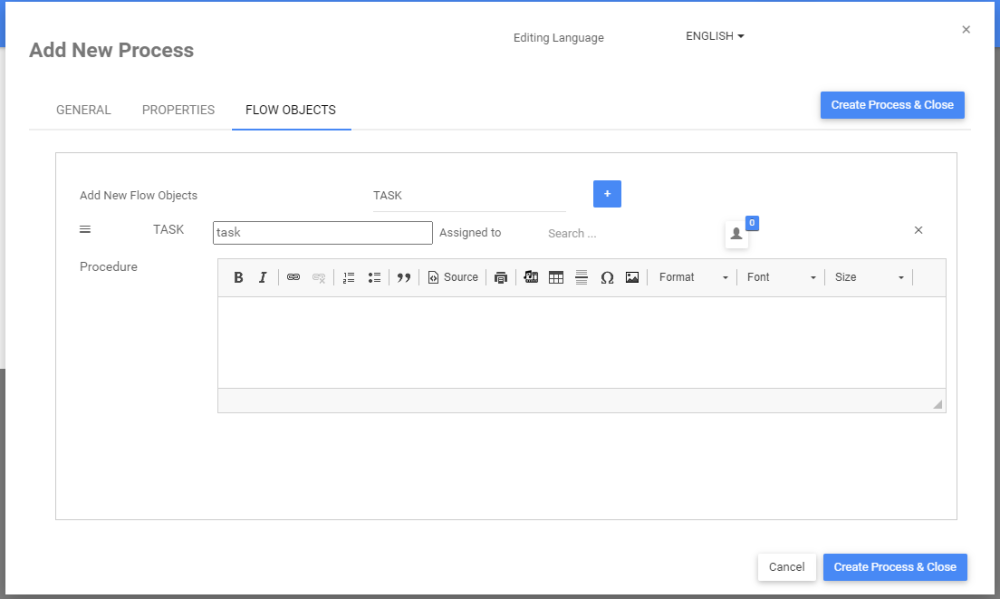
Task: Open the Font dropdown
Action: click(x=781, y=278)
